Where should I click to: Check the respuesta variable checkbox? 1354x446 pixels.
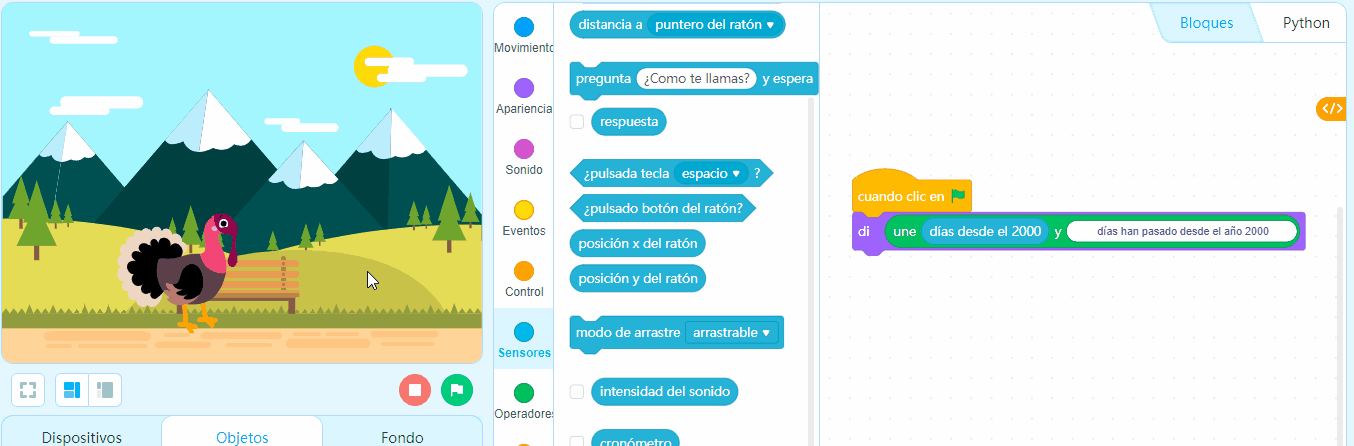click(x=577, y=122)
